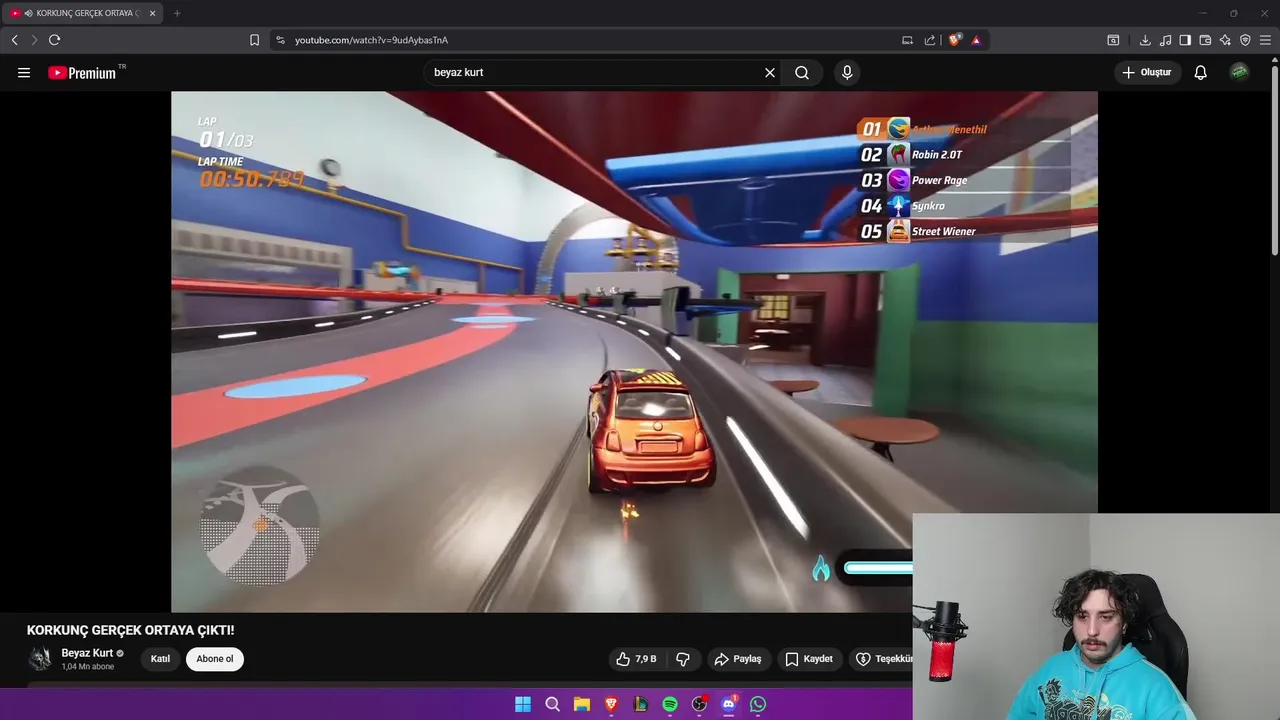This screenshot has height=720, width=1280.
Task: Go back with the browser back arrow
Action: pyautogui.click(x=15, y=40)
